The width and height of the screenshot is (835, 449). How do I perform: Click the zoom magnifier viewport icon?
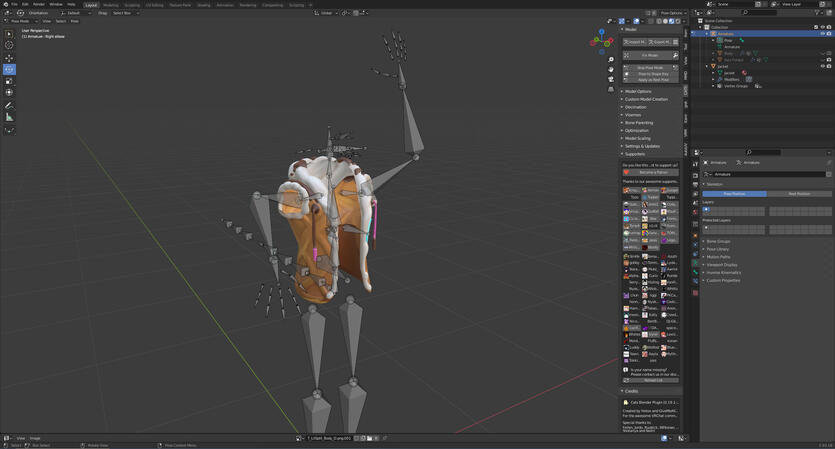coord(611,60)
